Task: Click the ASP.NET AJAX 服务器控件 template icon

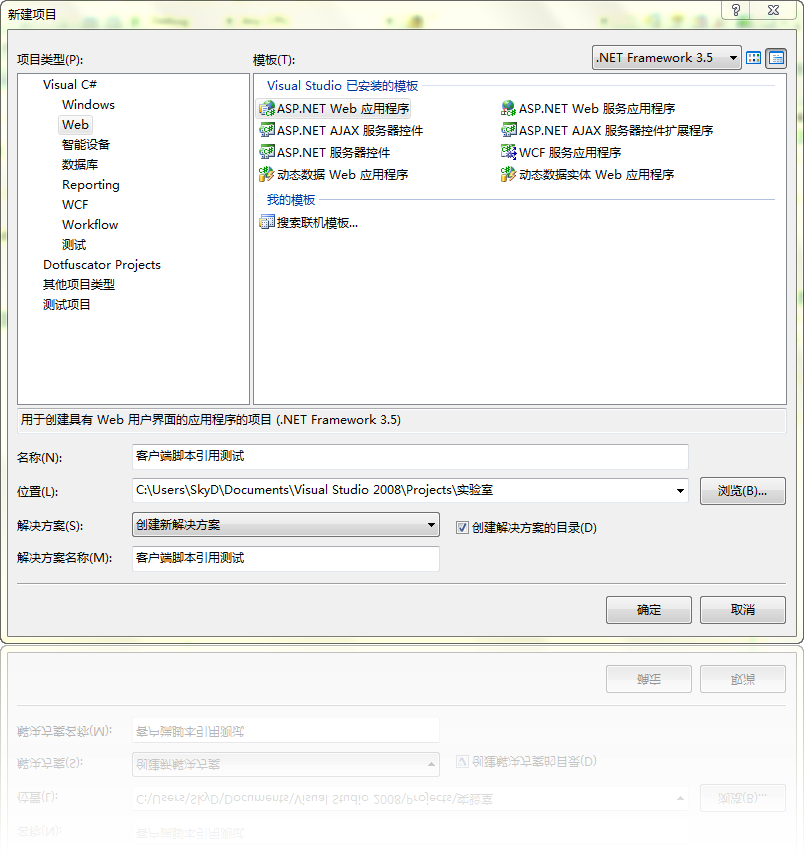Action: (267, 130)
